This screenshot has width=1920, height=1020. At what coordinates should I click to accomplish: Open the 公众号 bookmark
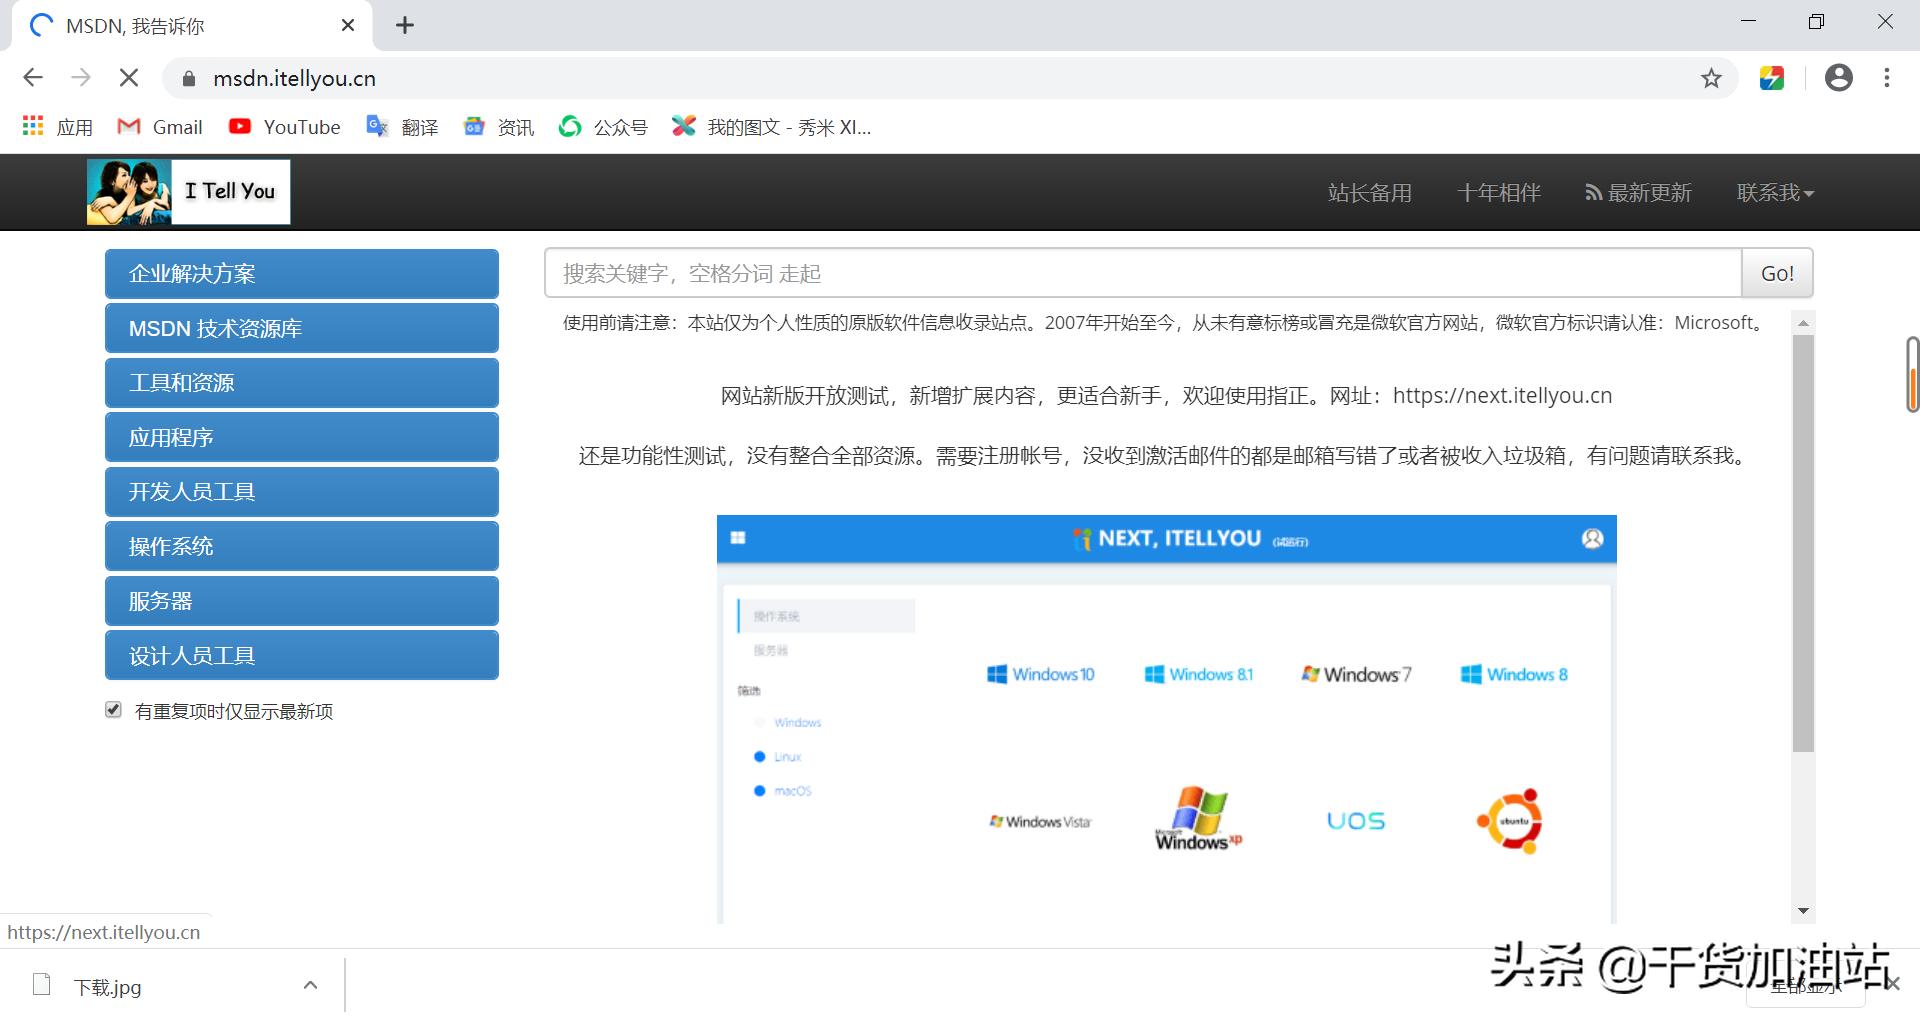[x=602, y=127]
